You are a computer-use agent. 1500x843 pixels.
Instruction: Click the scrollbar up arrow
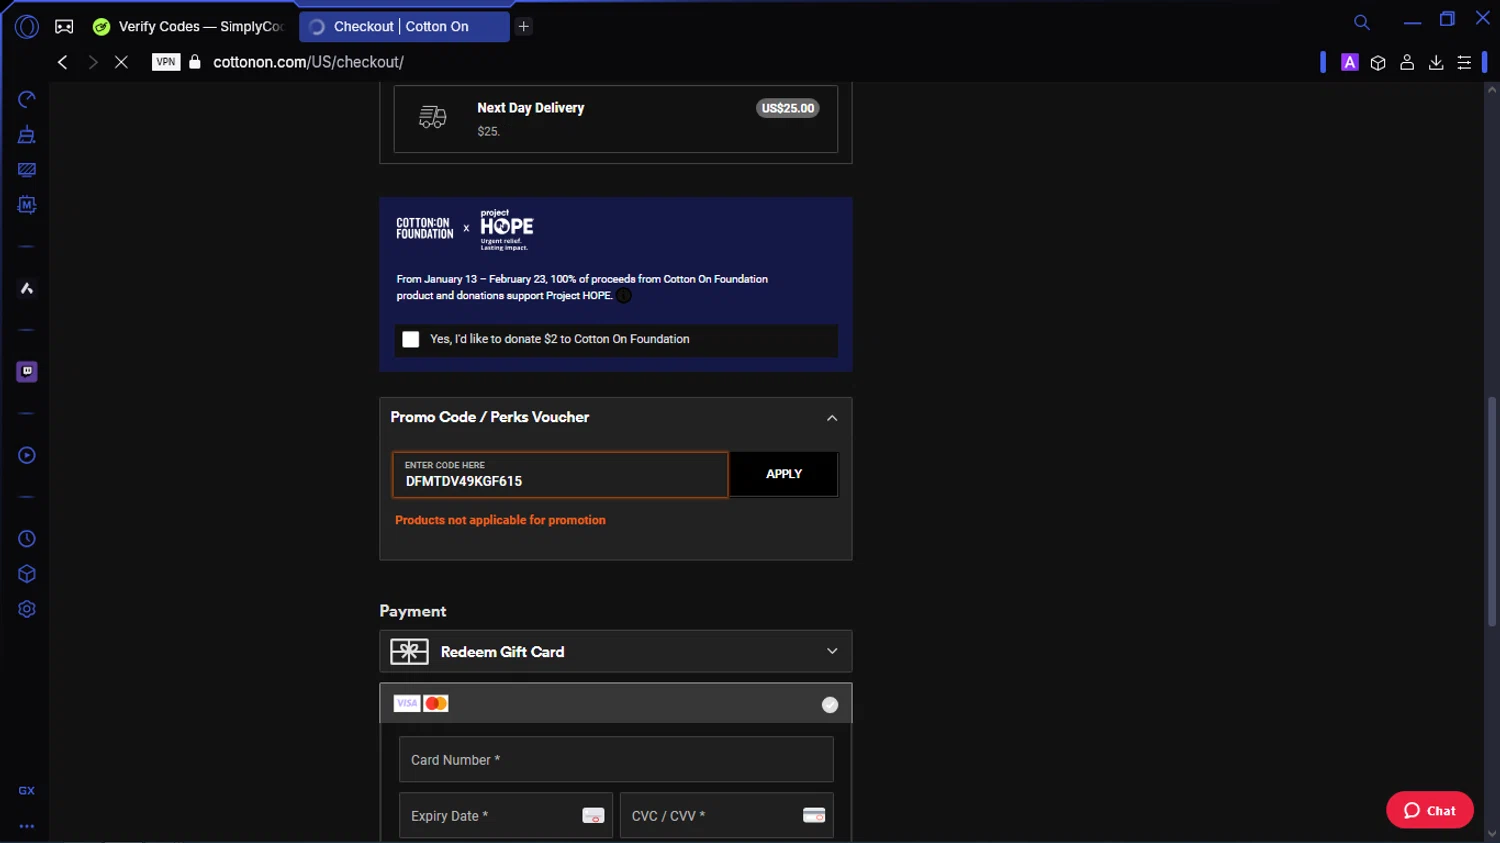pos(1492,90)
